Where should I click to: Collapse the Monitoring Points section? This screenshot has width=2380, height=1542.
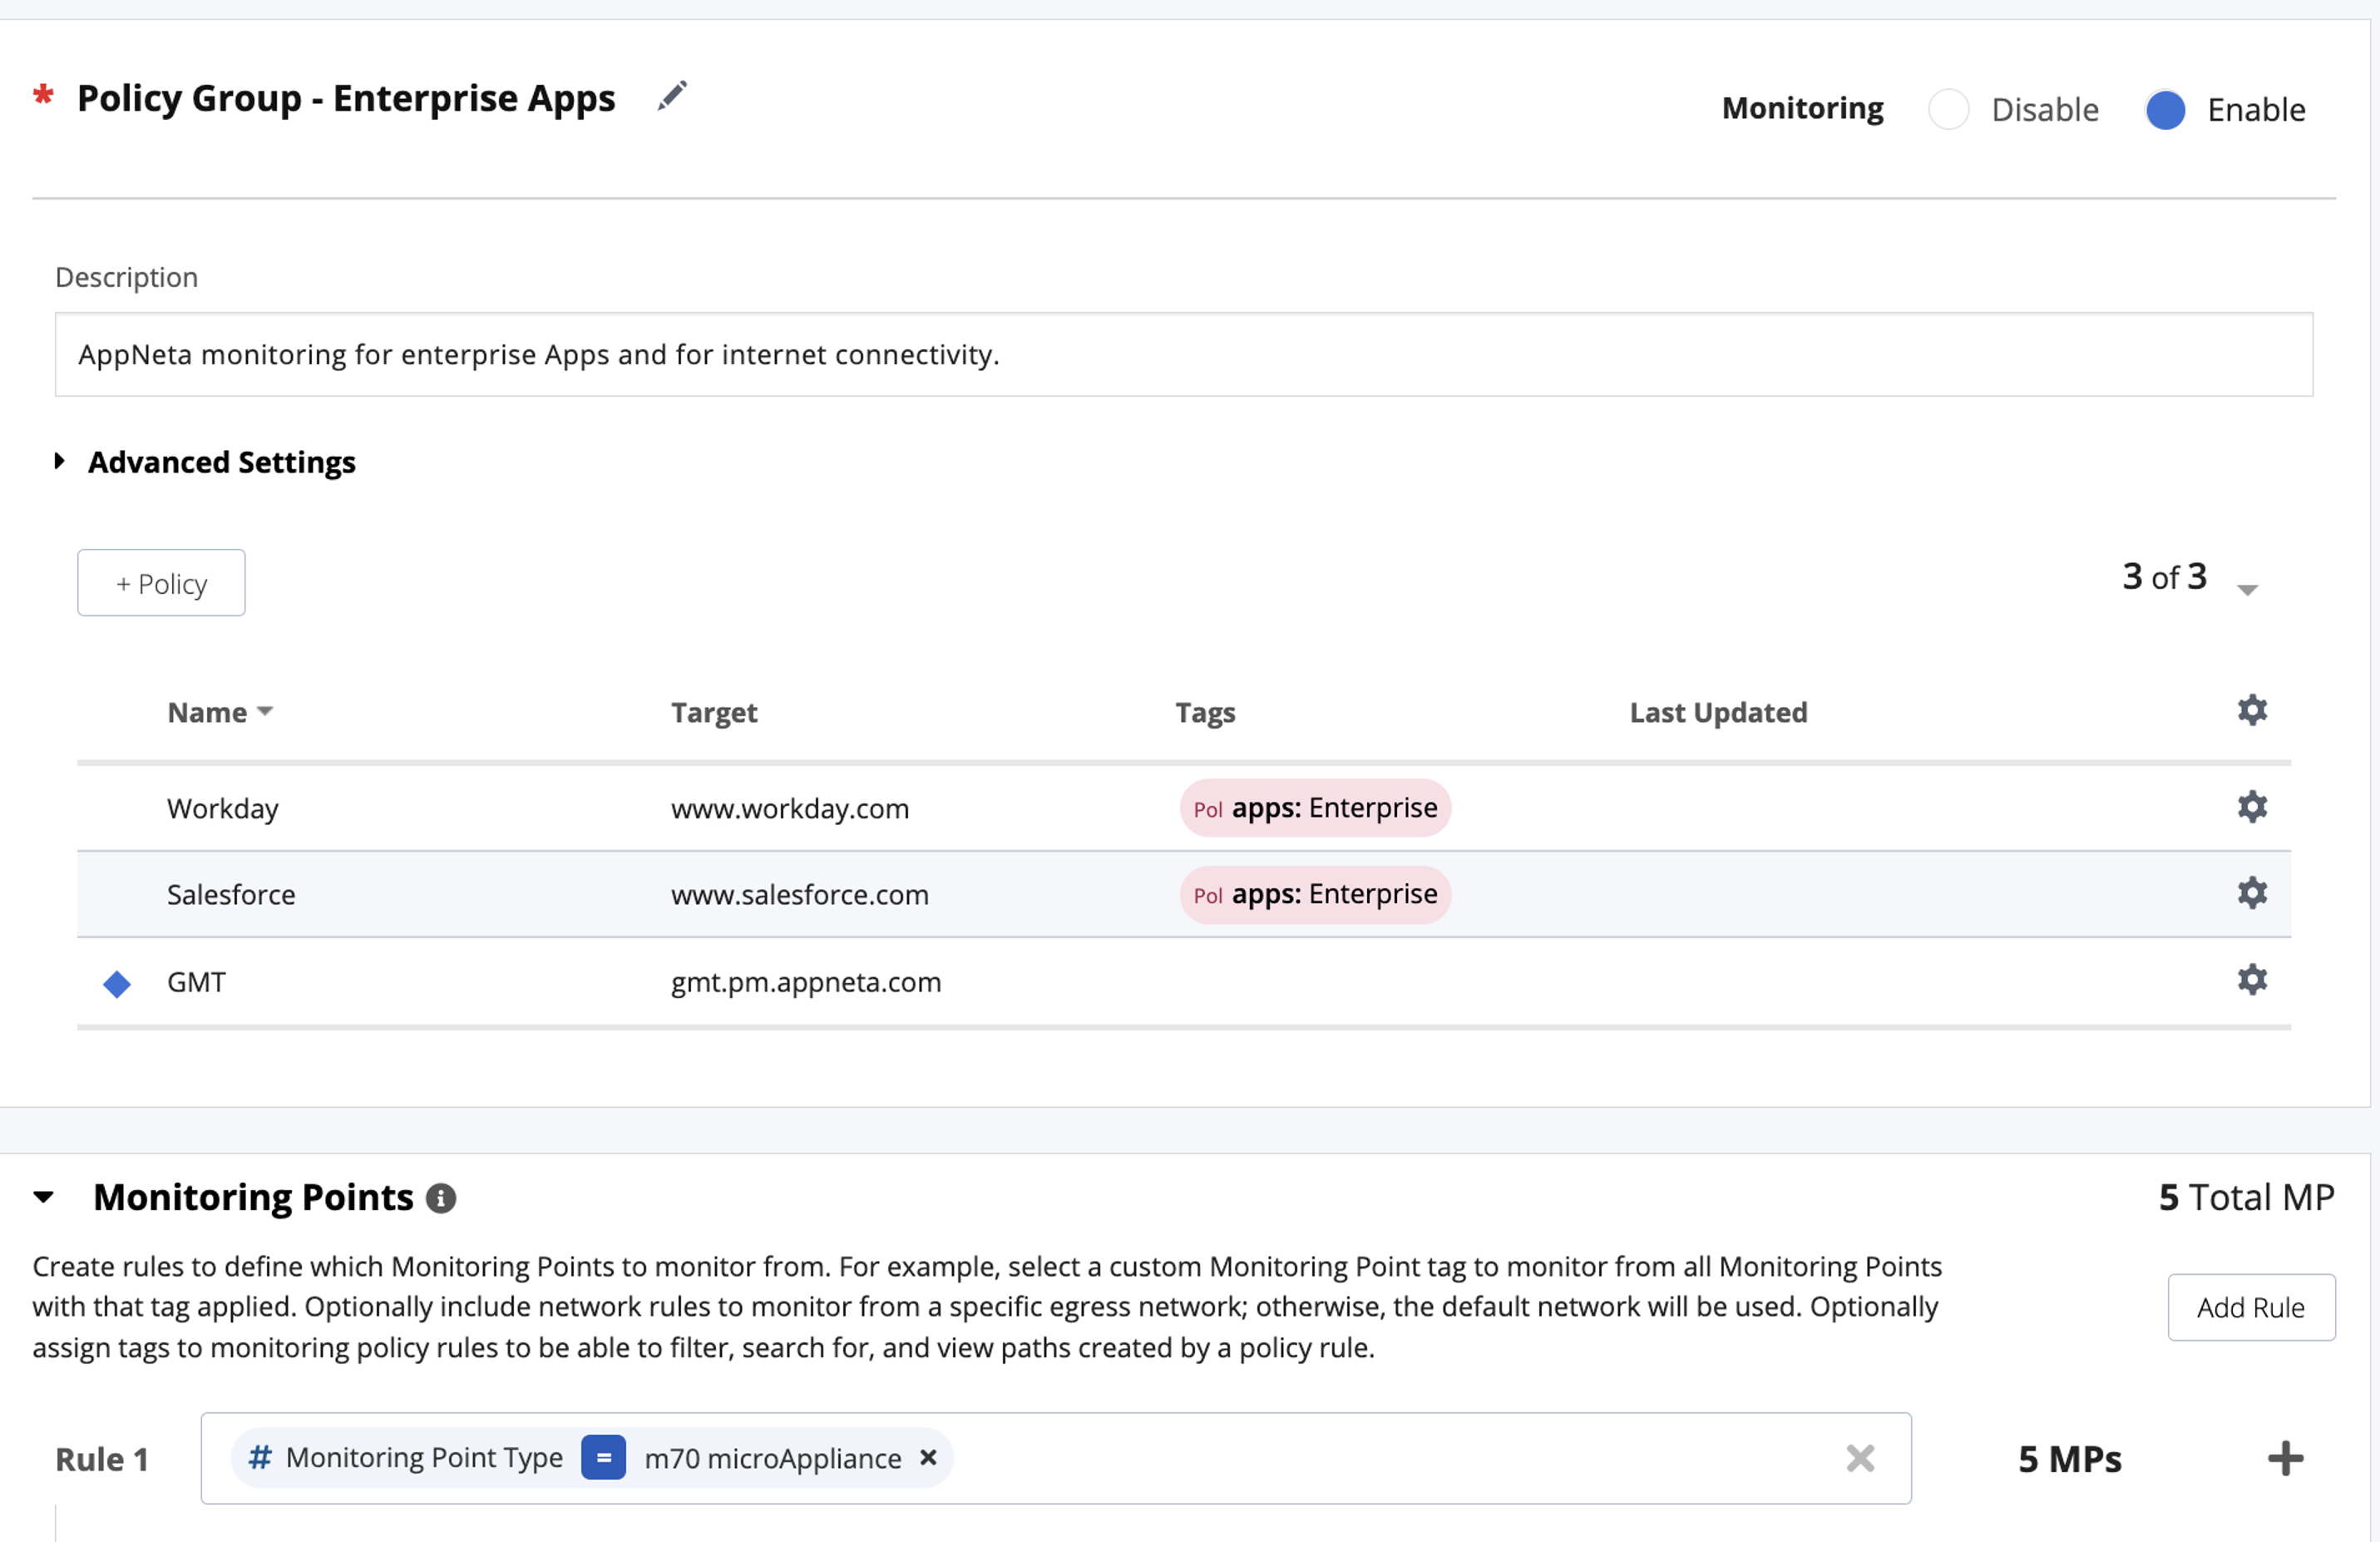pyautogui.click(x=44, y=1197)
